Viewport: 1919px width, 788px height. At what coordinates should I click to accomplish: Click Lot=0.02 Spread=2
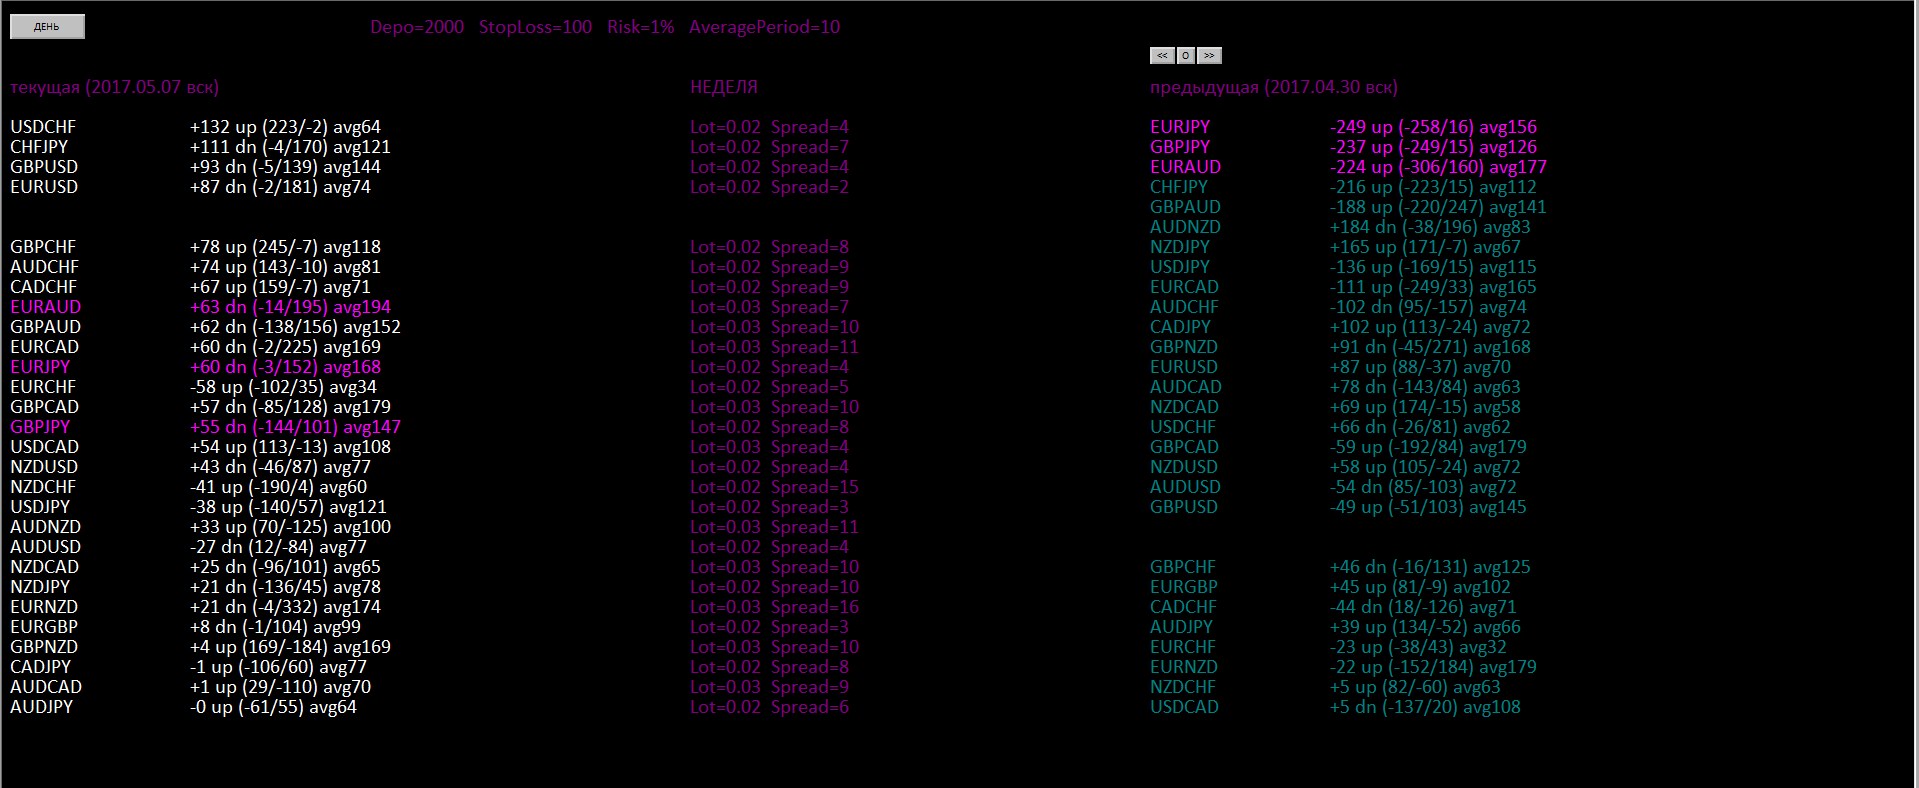tap(769, 187)
